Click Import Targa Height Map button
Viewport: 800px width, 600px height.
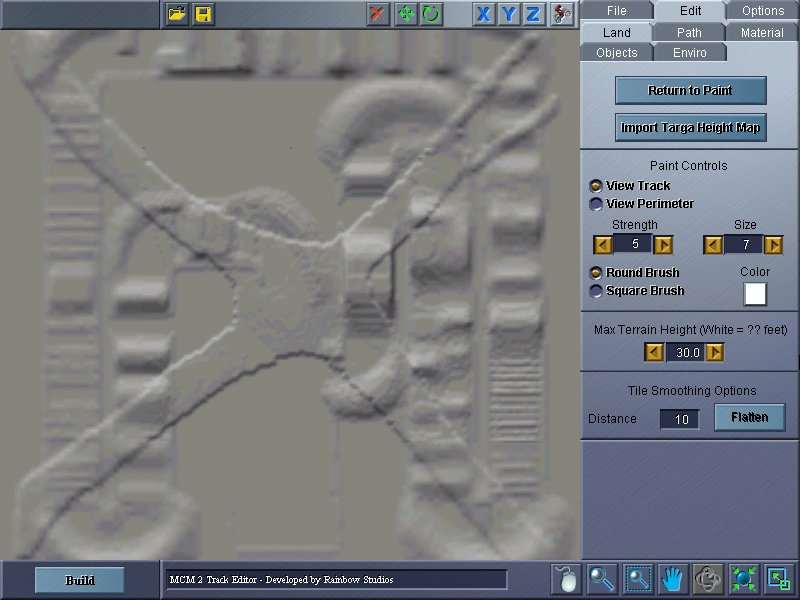pos(690,128)
